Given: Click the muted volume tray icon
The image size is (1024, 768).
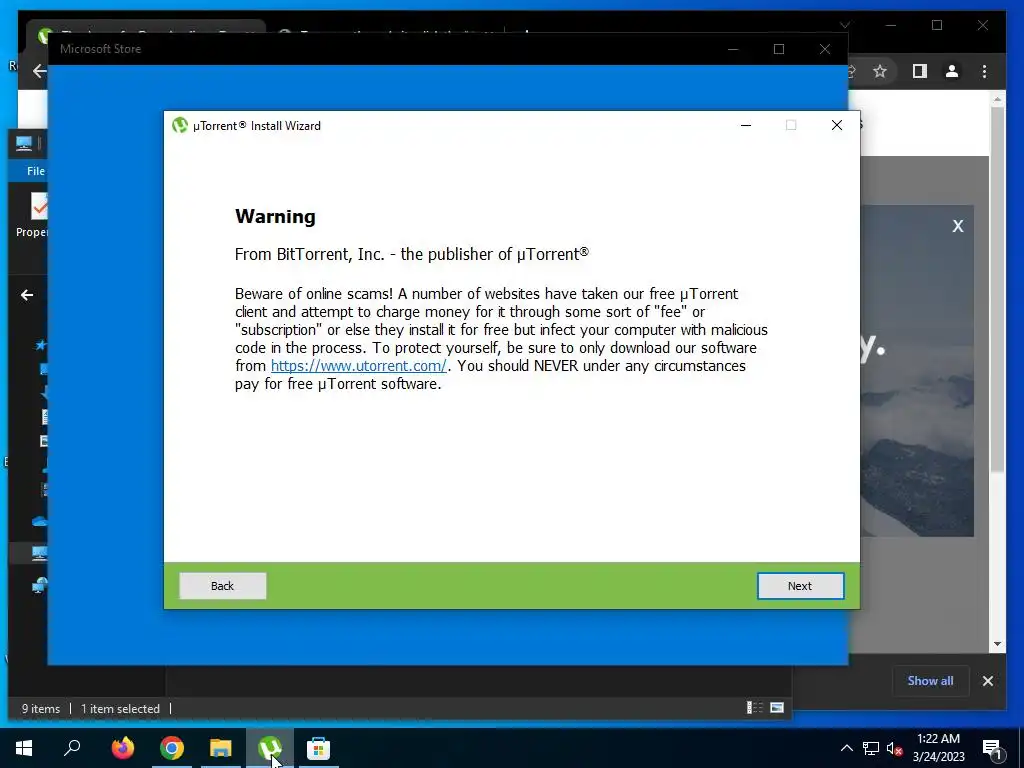Looking at the screenshot, I should pos(894,748).
